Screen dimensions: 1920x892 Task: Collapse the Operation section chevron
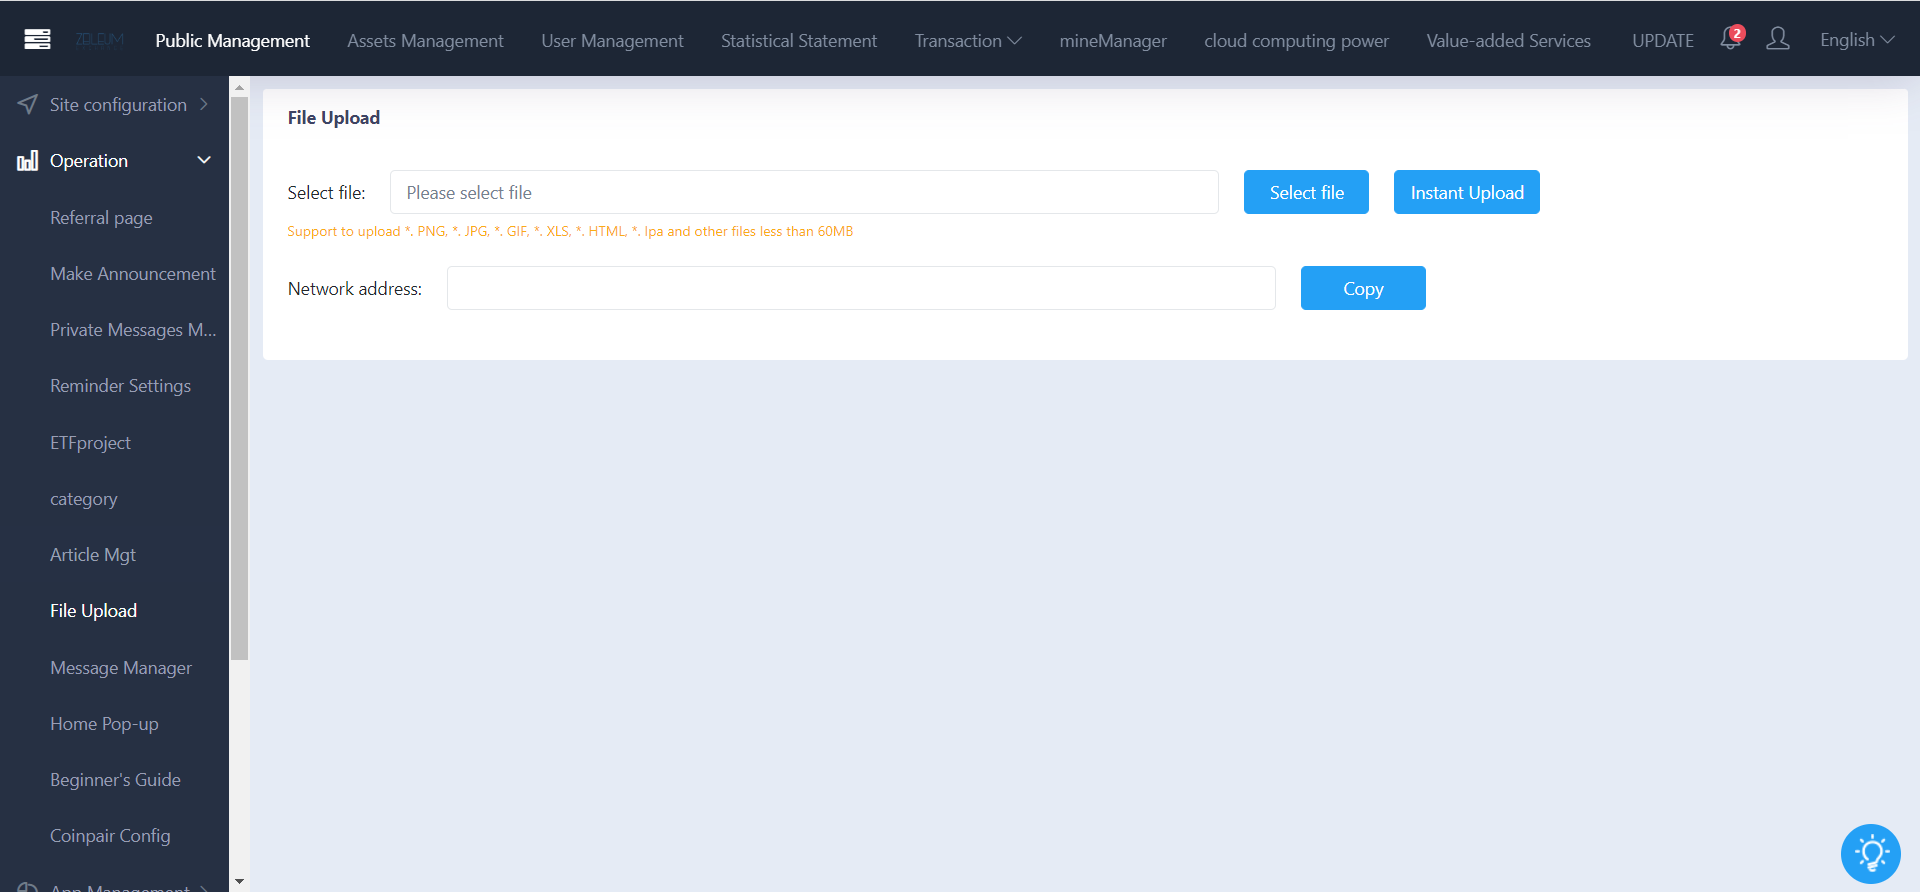pyautogui.click(x=204, y=160)
